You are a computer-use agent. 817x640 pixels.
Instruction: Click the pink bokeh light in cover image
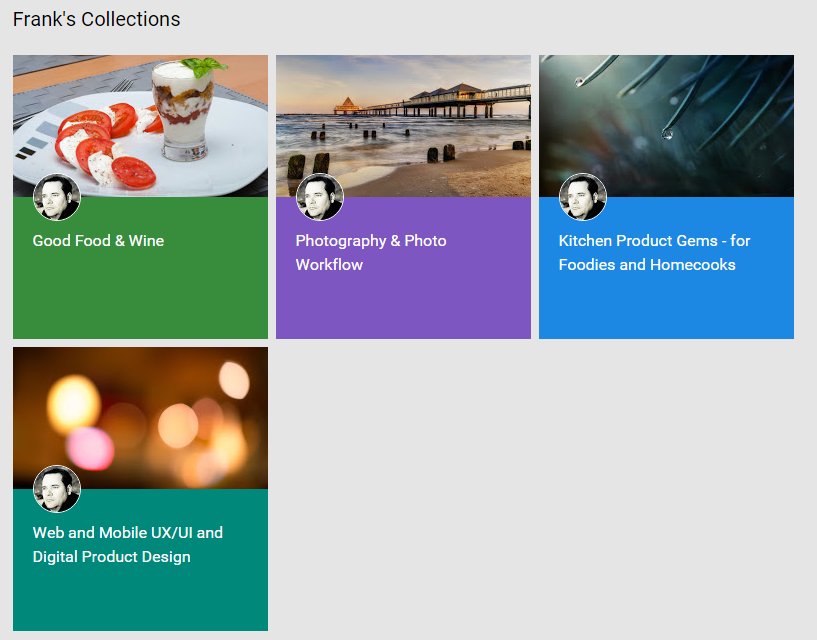tap(90, 449)
